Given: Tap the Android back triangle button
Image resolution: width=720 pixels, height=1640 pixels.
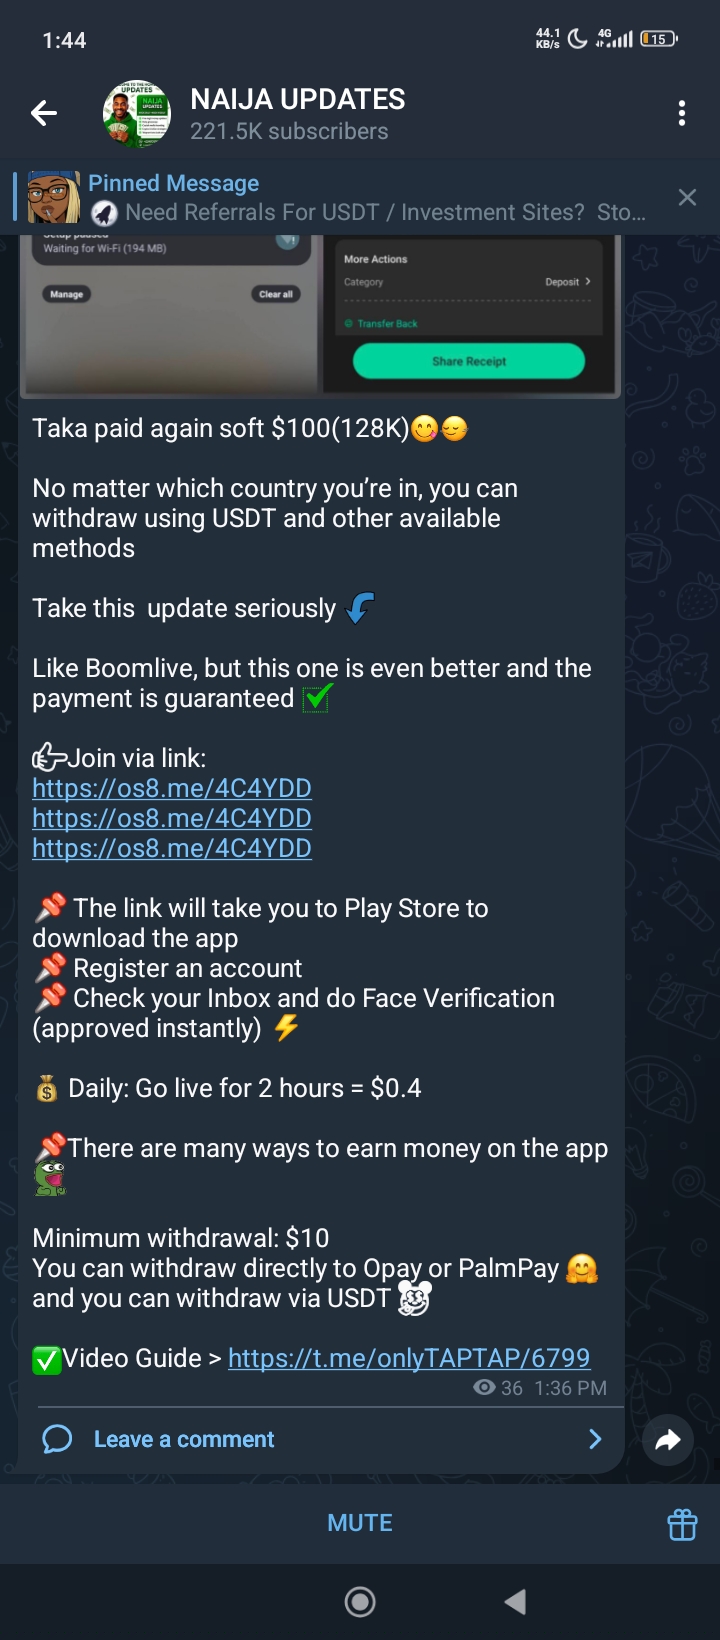Looking at the screenshot, I should [x=515, y=1602].
